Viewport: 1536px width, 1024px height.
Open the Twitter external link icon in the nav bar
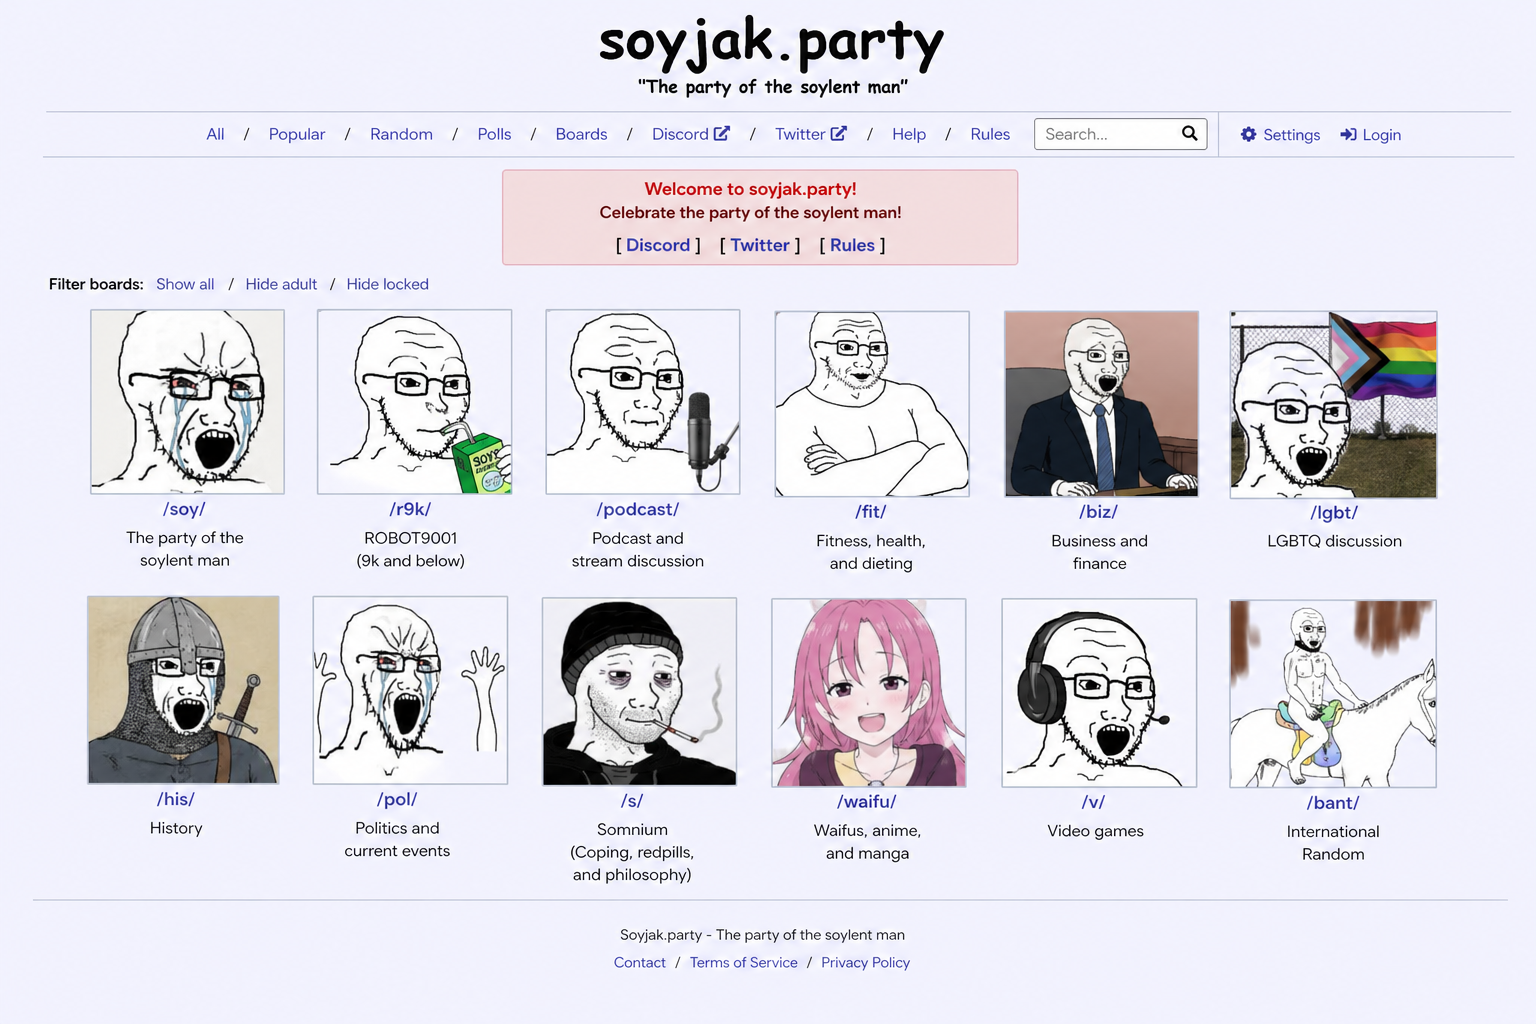(x=838, y=133)
